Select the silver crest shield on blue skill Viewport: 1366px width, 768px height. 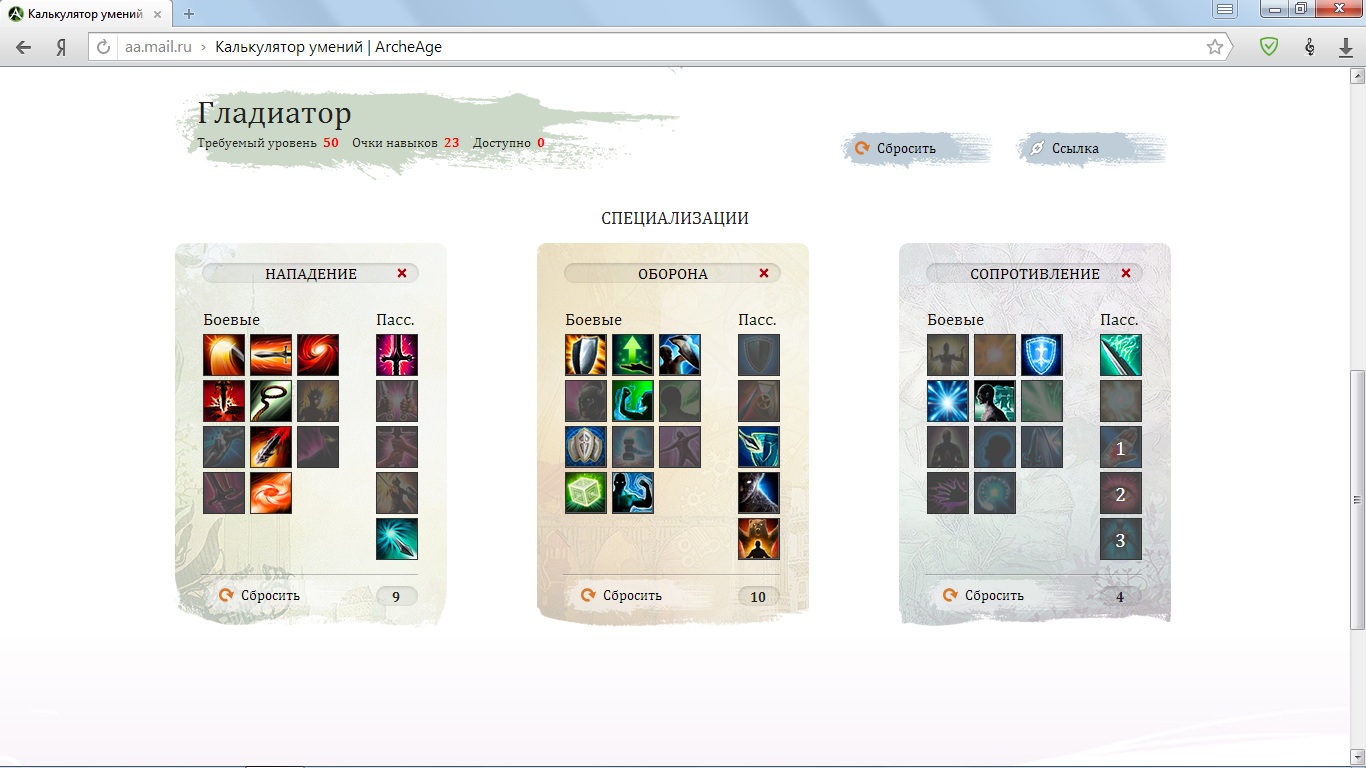tap(586, 447)
